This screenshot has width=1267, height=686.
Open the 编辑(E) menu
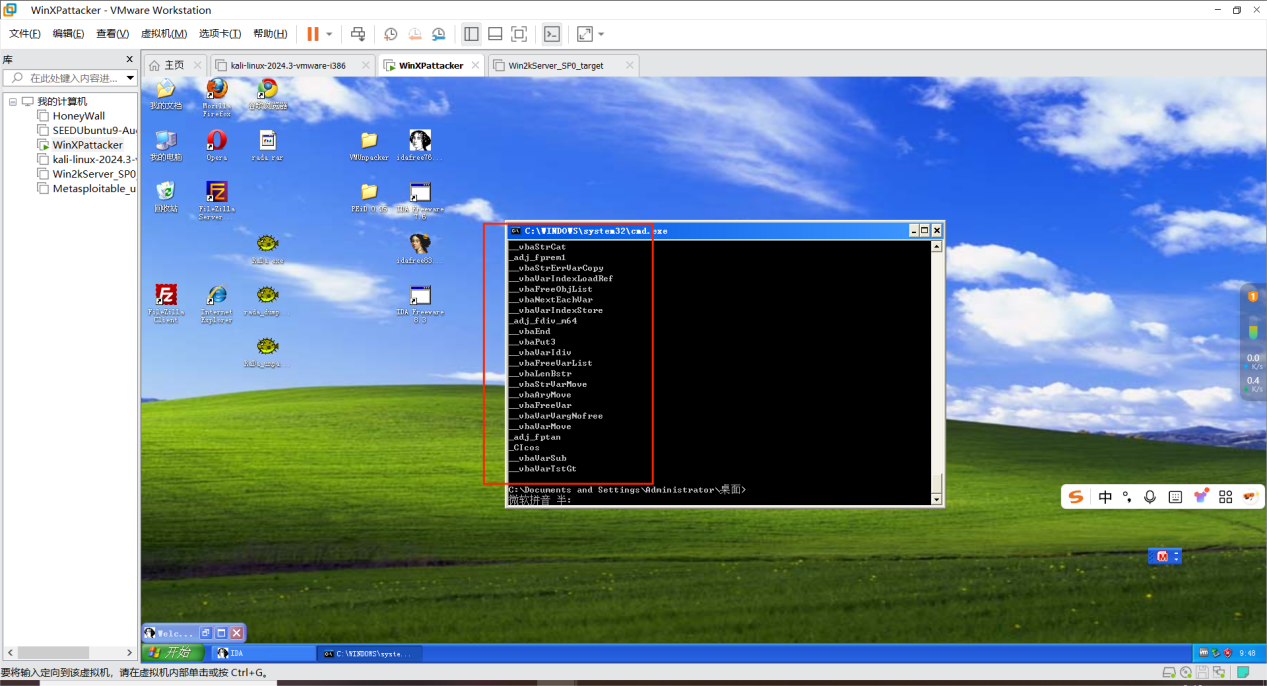[68, 34]
